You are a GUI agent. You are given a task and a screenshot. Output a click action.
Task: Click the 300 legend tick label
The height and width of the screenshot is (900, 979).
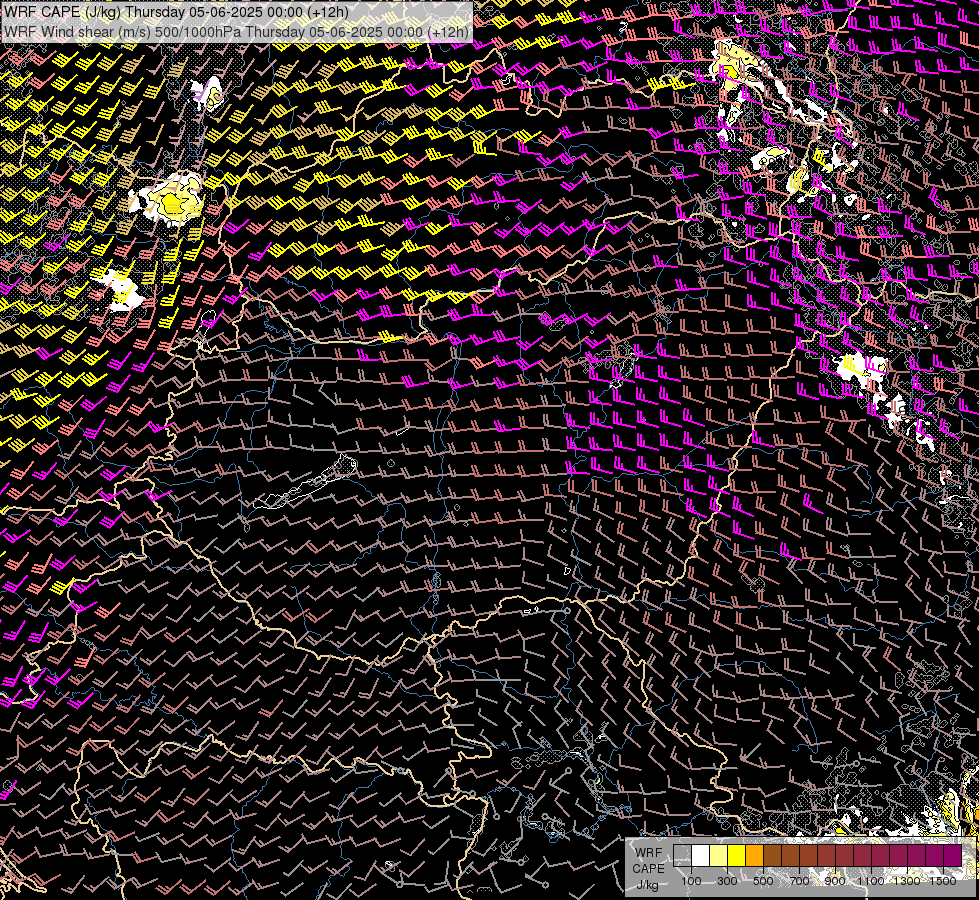tap(727, 881)
